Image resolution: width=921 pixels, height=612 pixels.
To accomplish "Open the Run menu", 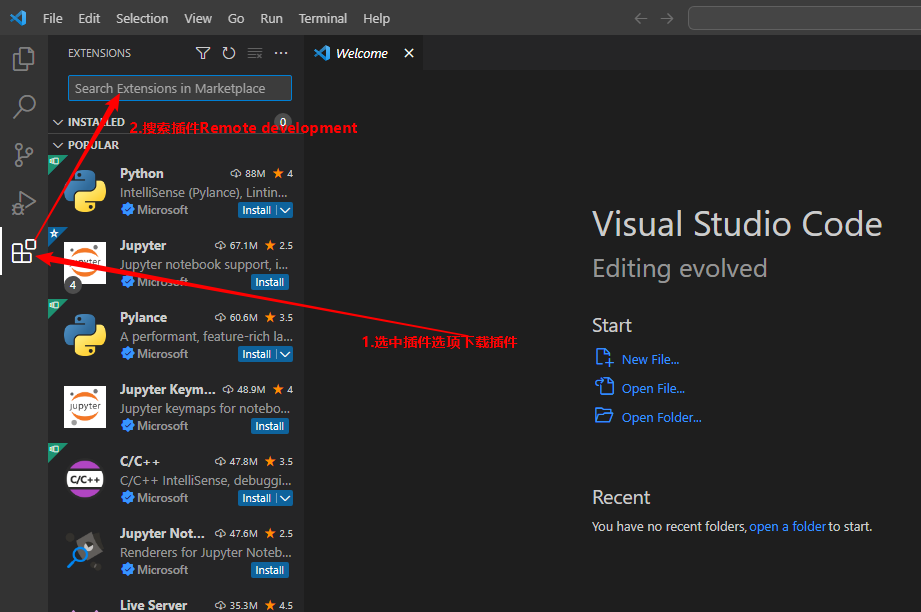I will pyautogui.click(x=271, y=19).
